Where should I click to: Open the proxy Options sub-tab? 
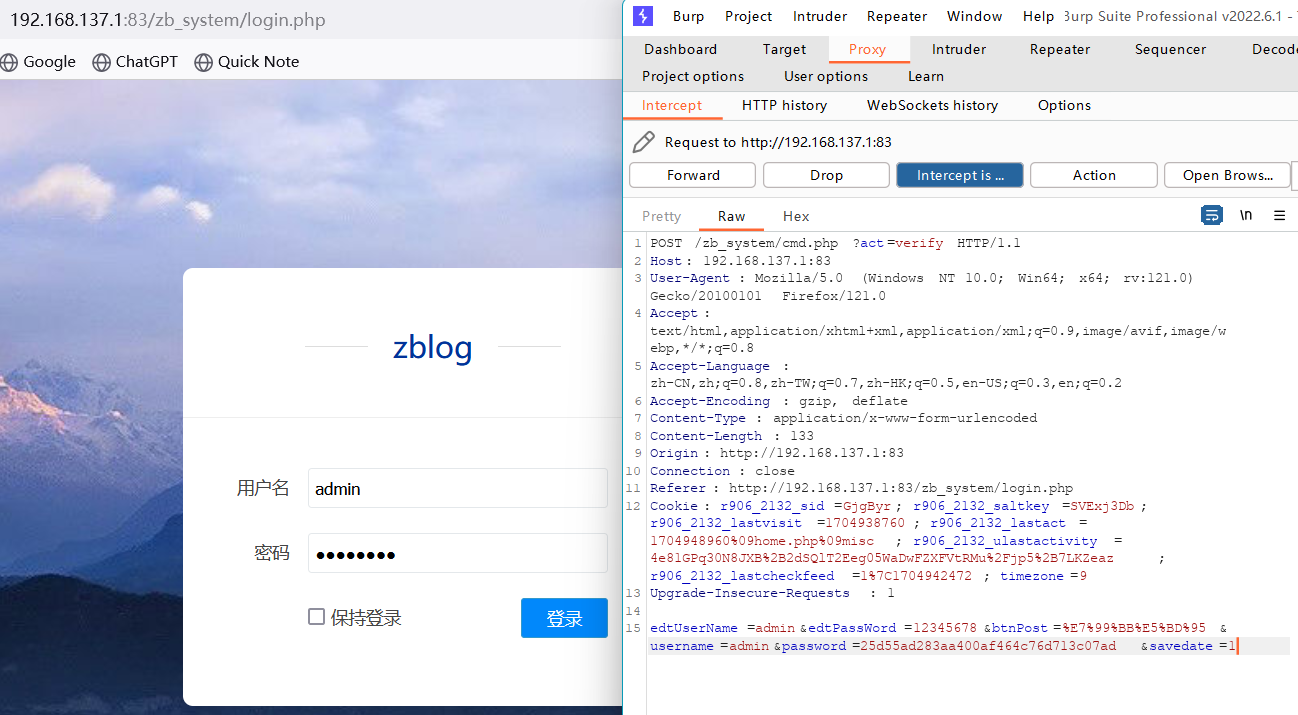click(1064, 105)
